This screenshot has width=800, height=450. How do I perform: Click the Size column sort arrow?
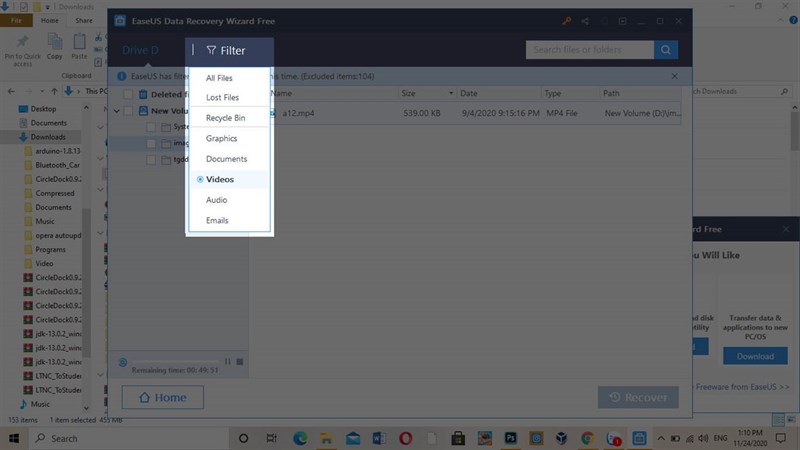[x=451, y=93]
